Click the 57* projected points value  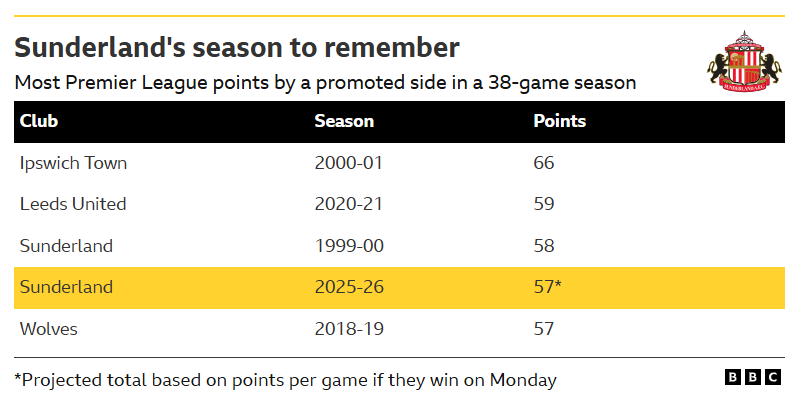tap(547, 287)
